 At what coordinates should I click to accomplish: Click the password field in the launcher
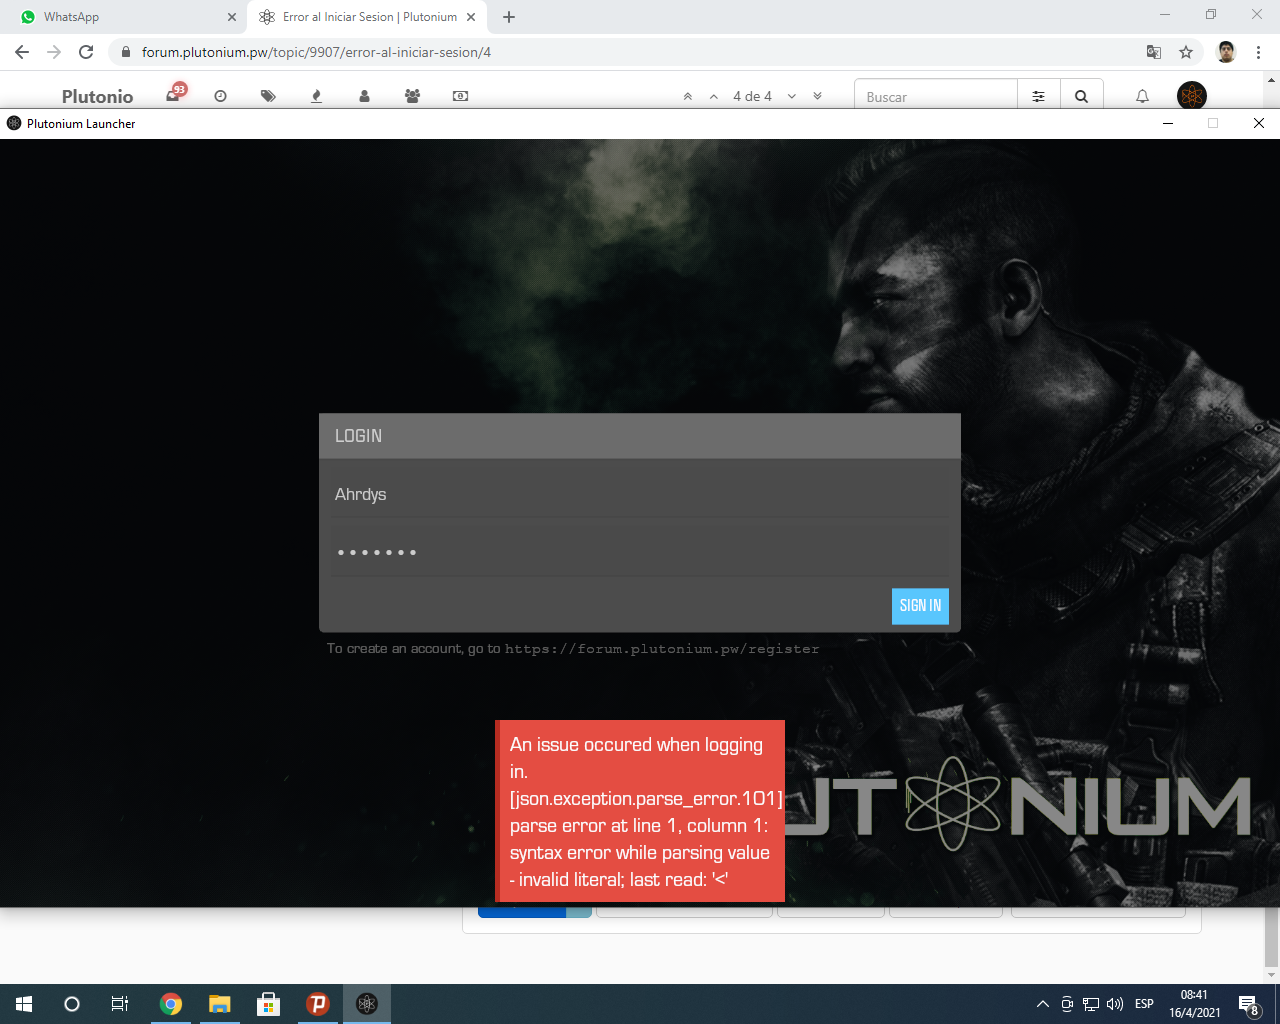640,552
